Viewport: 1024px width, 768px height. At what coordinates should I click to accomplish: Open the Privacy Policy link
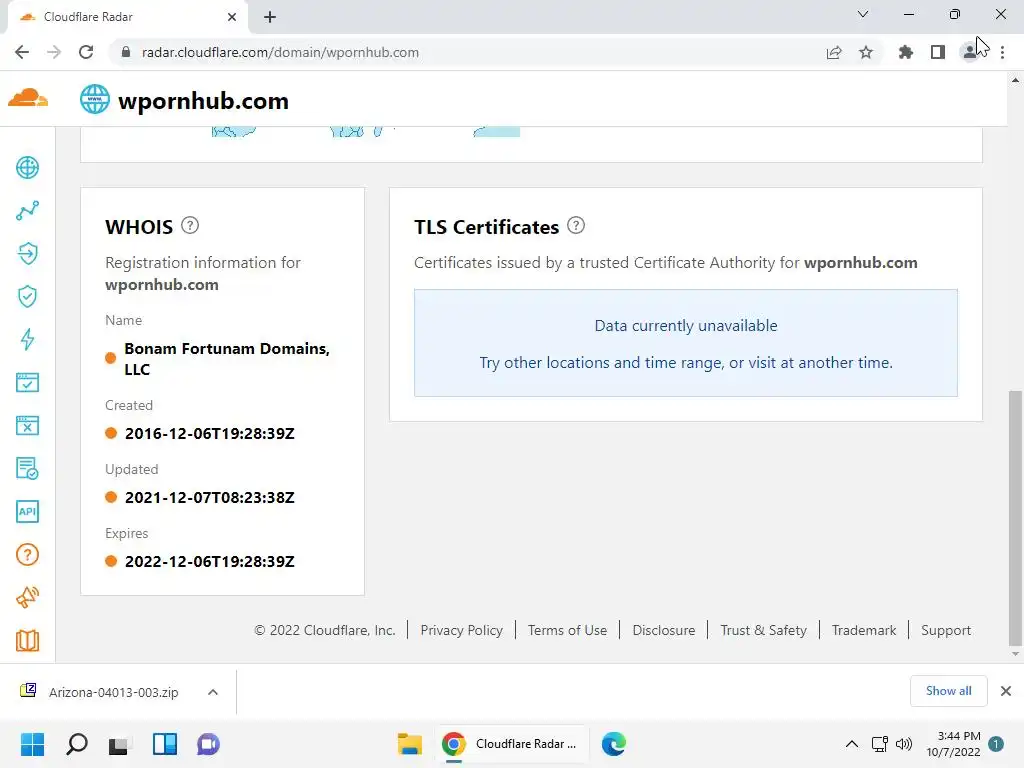(462, 630)
